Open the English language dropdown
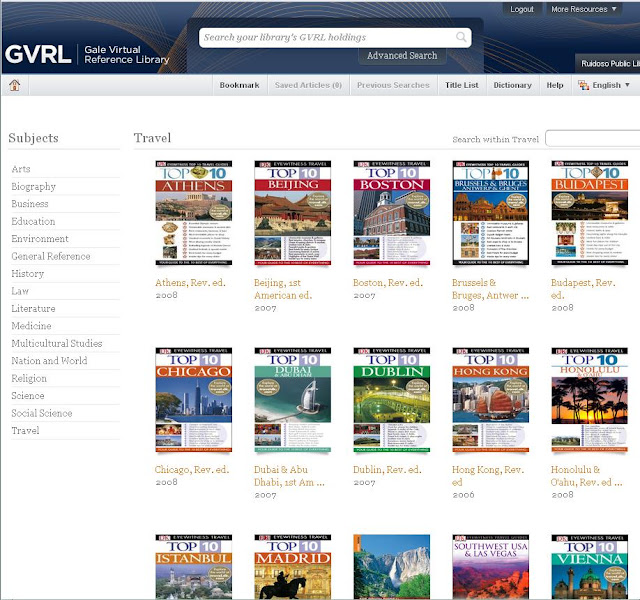640x600 pixels. pos(604,85)
